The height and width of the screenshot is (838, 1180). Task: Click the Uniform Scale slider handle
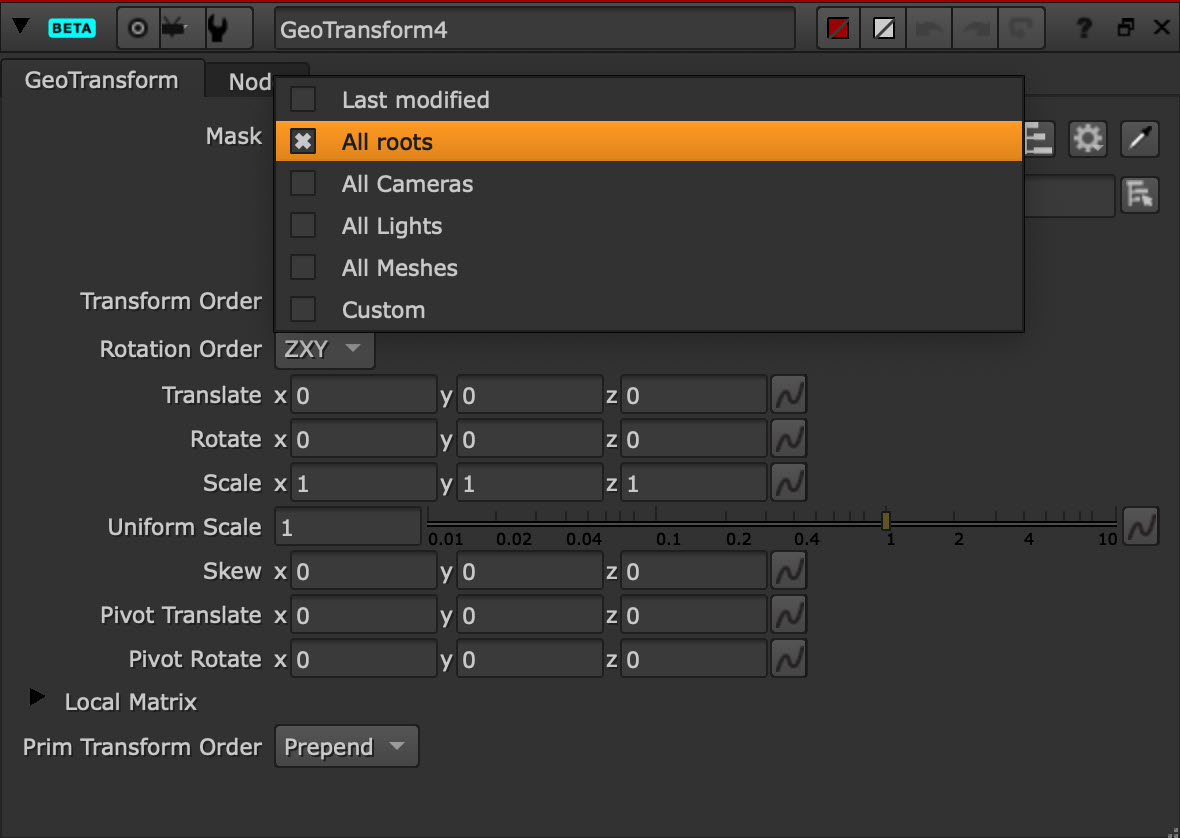click(886, 520)
